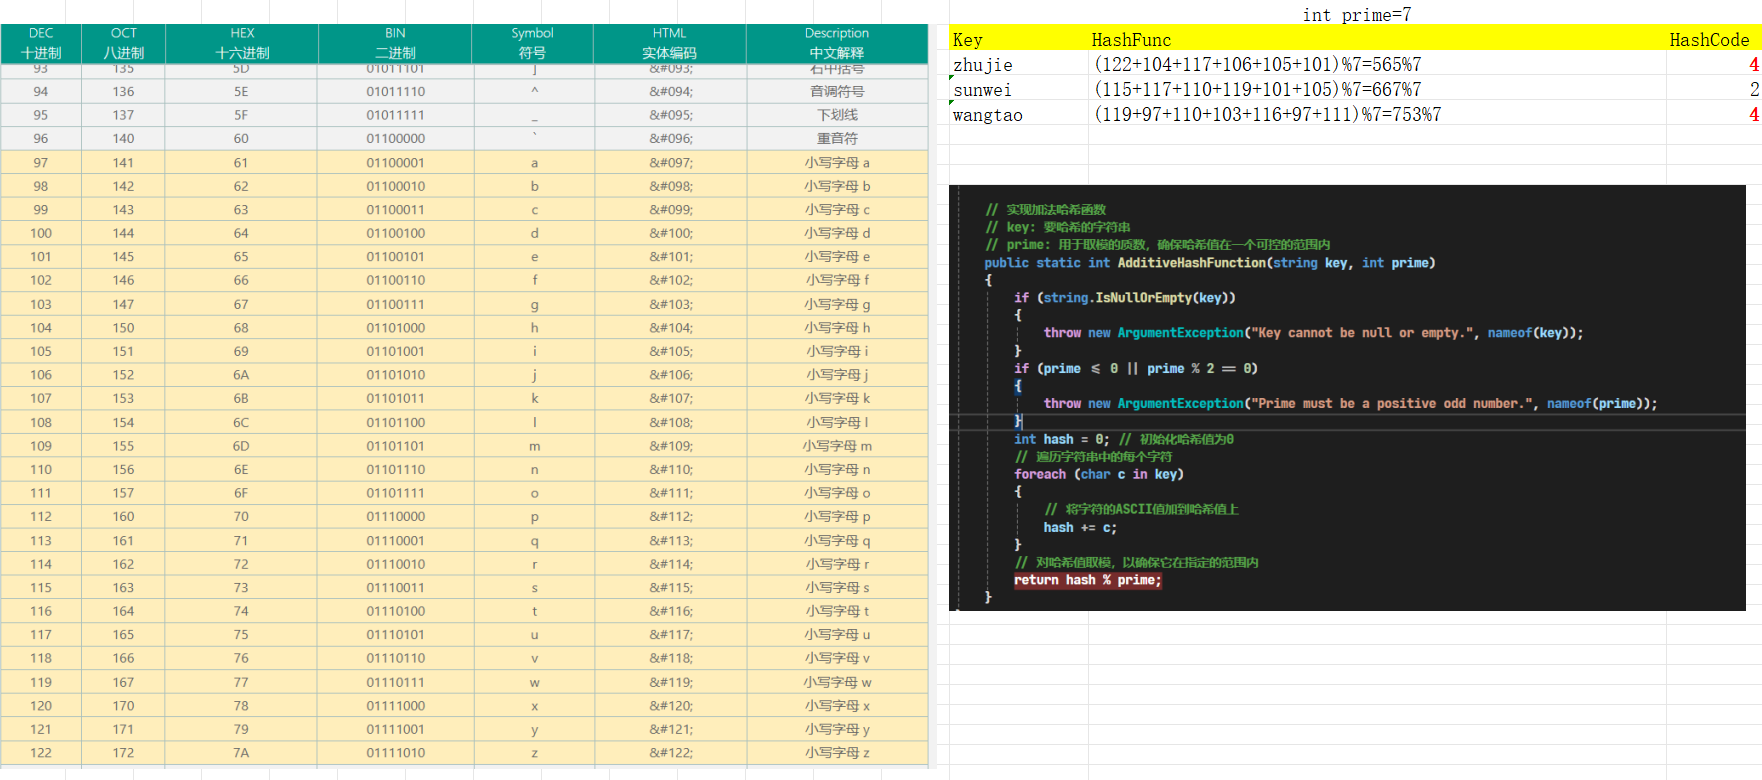The width and height of the screenshot is (1762, 780).
Task: Click the '小写字母 w' description cell
Action: [837, 682]
